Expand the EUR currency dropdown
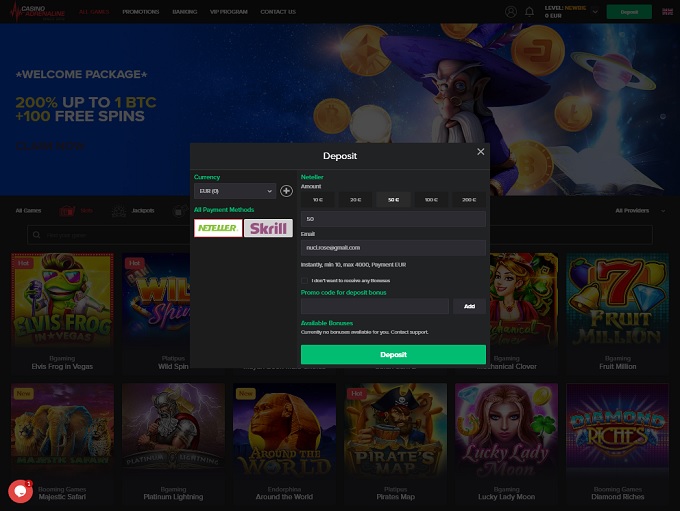The image size is (680, 511). (x=235, y=190)
